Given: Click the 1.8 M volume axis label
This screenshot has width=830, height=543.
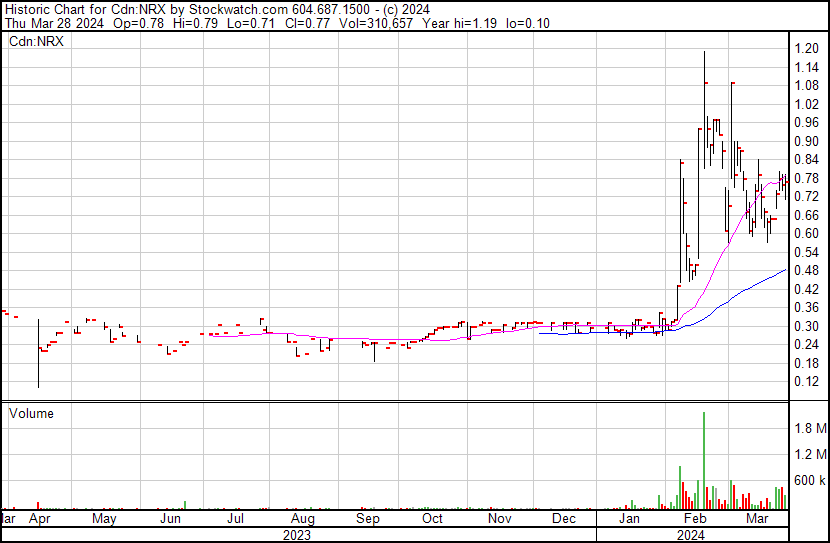Looking at the screenshot, I should tap(809, 429).
